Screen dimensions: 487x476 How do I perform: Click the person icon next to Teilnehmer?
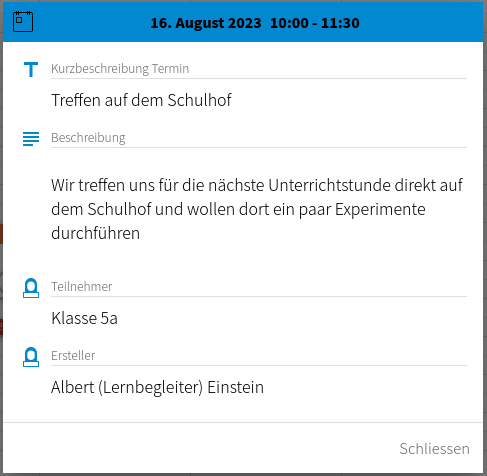point(31,288)
